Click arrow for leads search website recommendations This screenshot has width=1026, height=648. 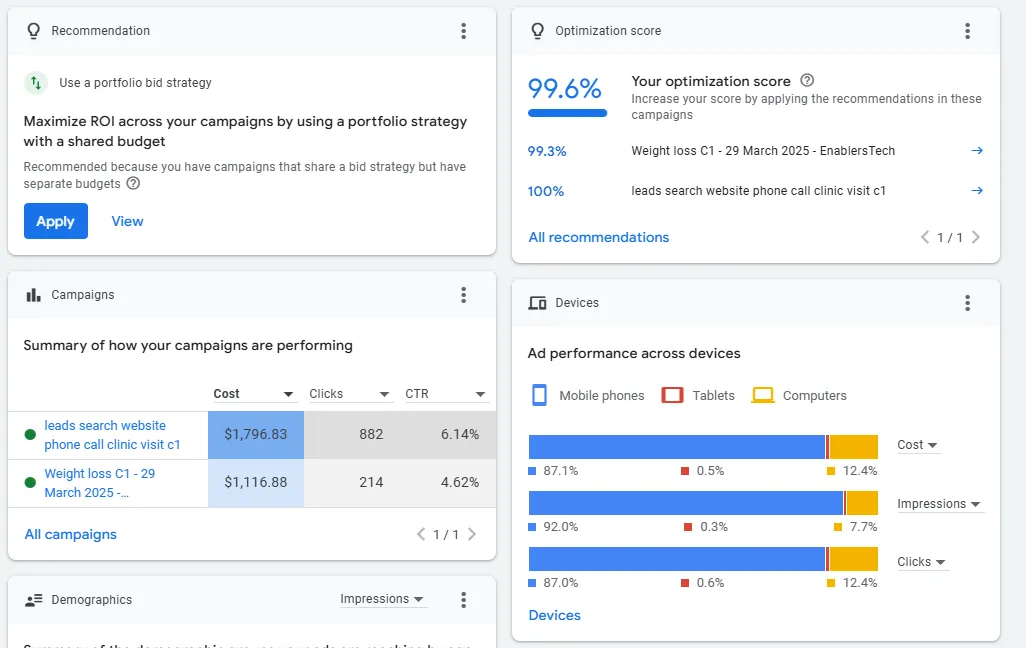coord(977,191)
